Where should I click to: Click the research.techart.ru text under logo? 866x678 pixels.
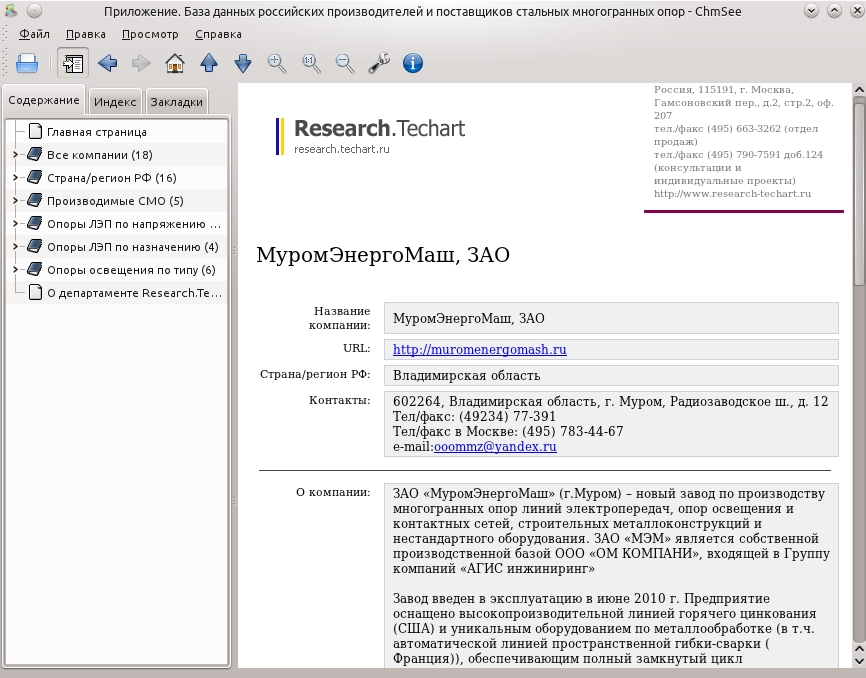[342, 149]
